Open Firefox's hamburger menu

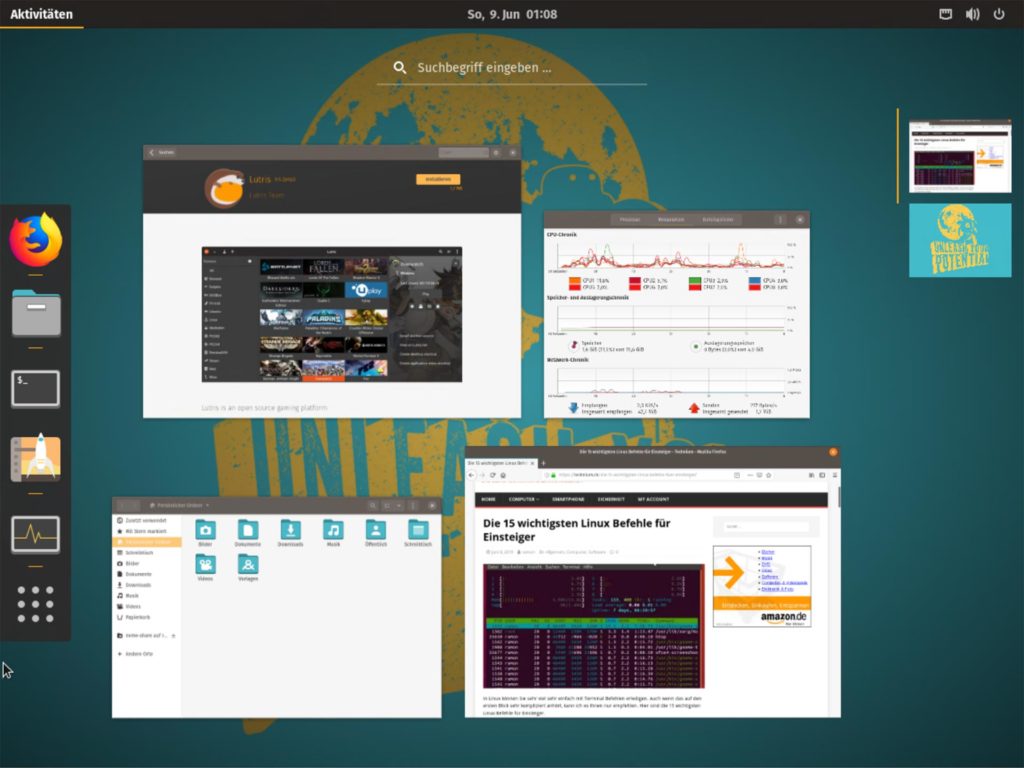(834, 475)
